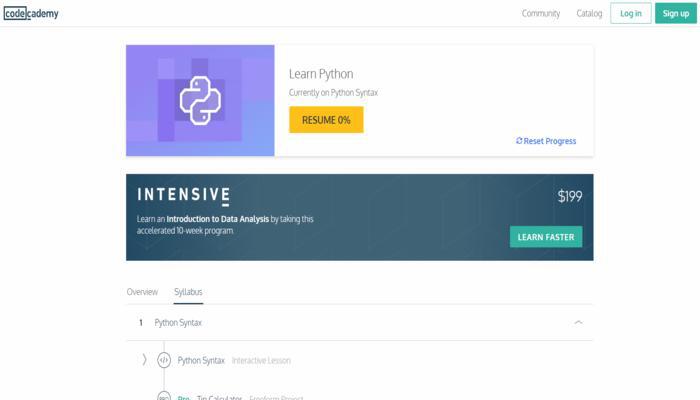Open the Codecademy logo home link
700x400 pixels.
(31, 13)
